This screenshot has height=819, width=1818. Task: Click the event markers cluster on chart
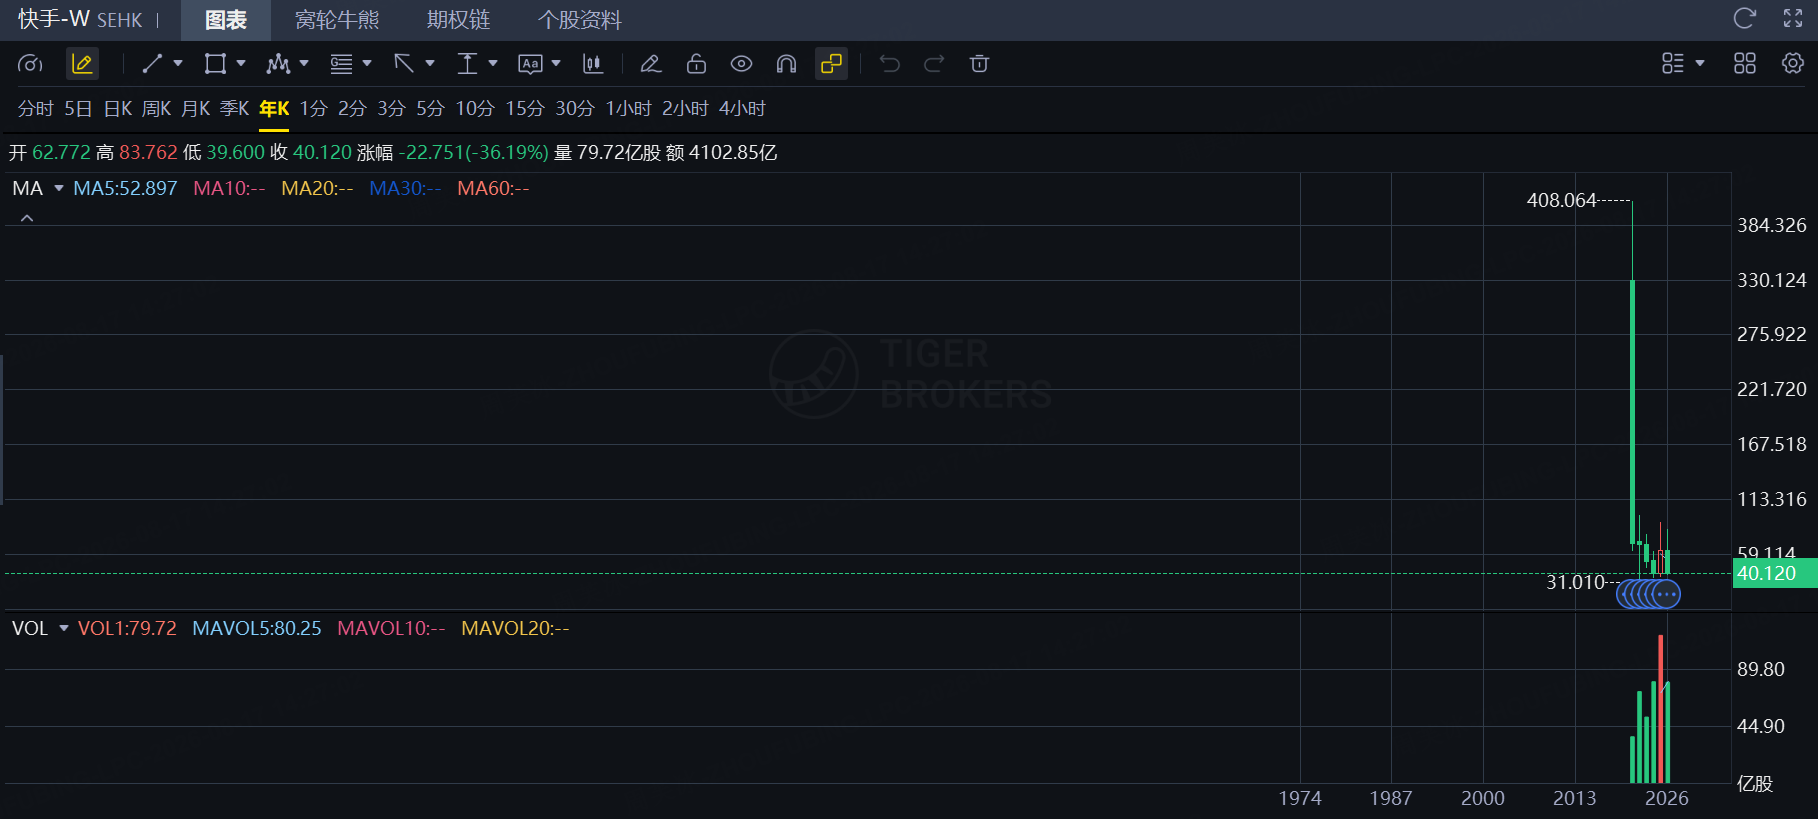pos(1648,594)
